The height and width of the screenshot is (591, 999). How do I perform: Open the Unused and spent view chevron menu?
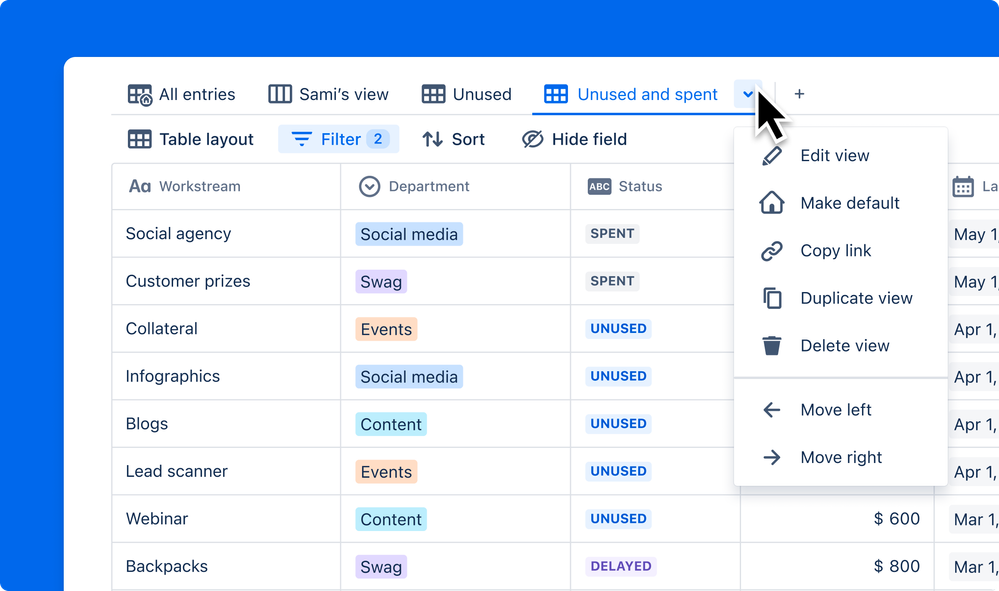748,94
